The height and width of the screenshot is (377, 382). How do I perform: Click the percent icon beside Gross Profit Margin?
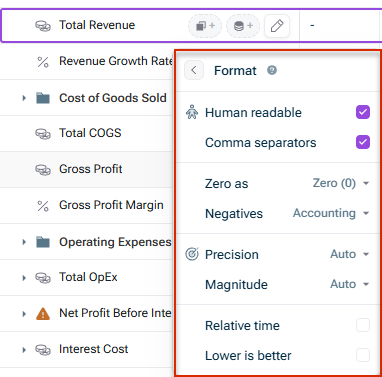[x=43, y=206]
